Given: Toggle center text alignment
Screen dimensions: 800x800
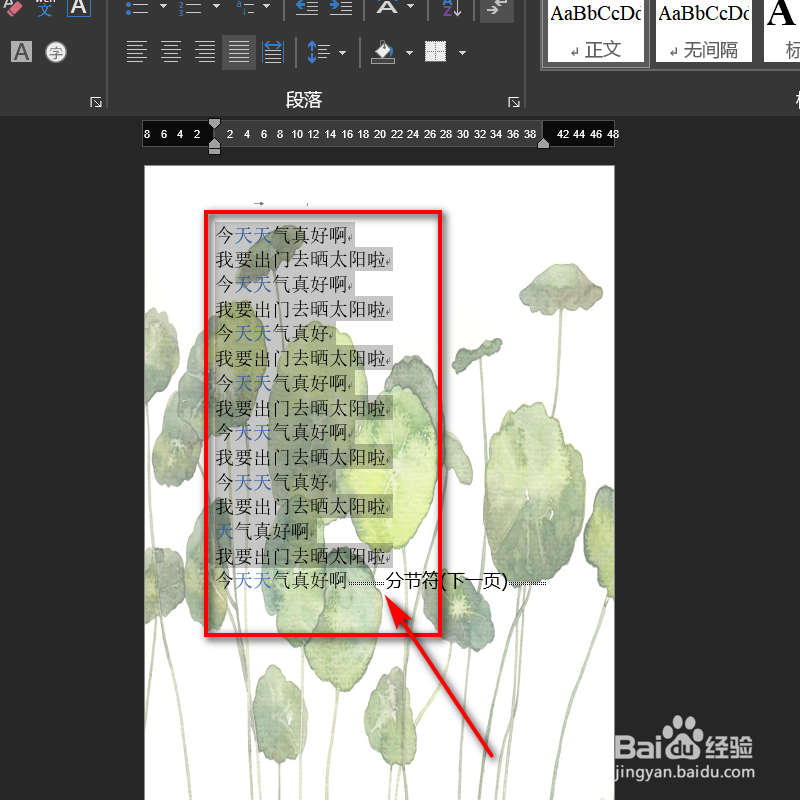Looking at the screenshot, I should (x=171, y=52).
